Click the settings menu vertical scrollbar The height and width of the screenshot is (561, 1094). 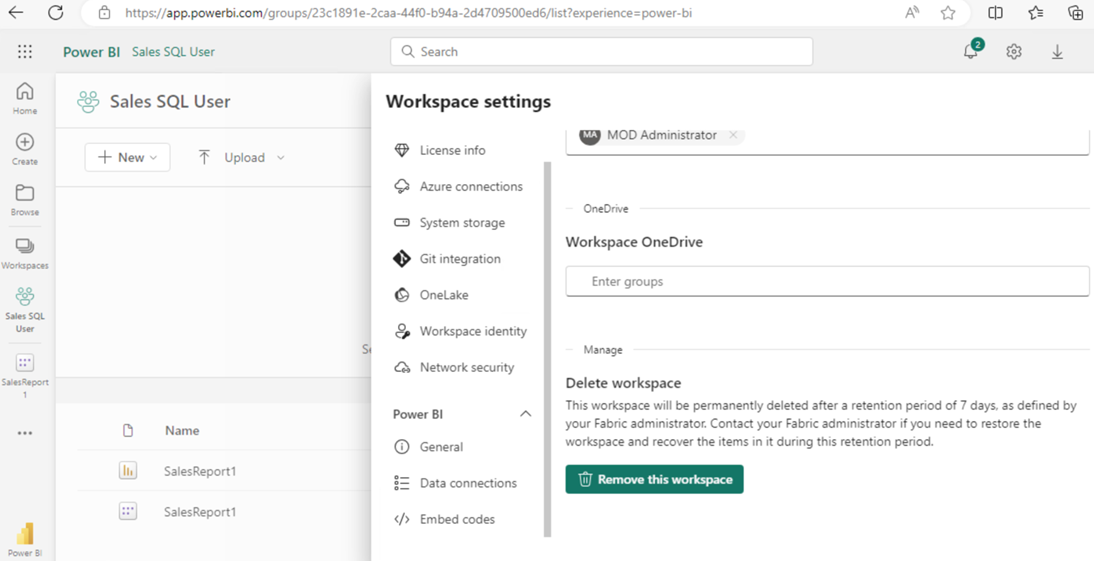(x=547, y=349)
